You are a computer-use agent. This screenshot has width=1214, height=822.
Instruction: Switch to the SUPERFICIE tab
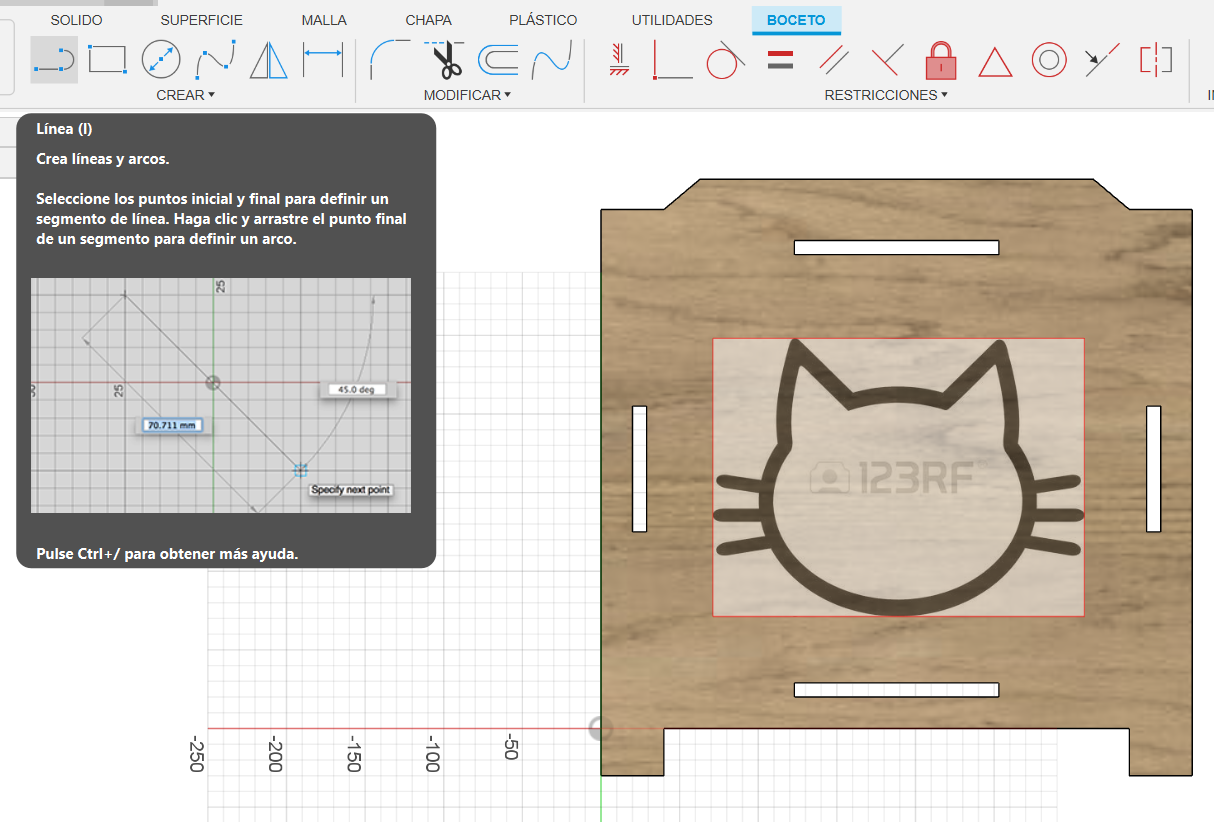pos(201,20)
